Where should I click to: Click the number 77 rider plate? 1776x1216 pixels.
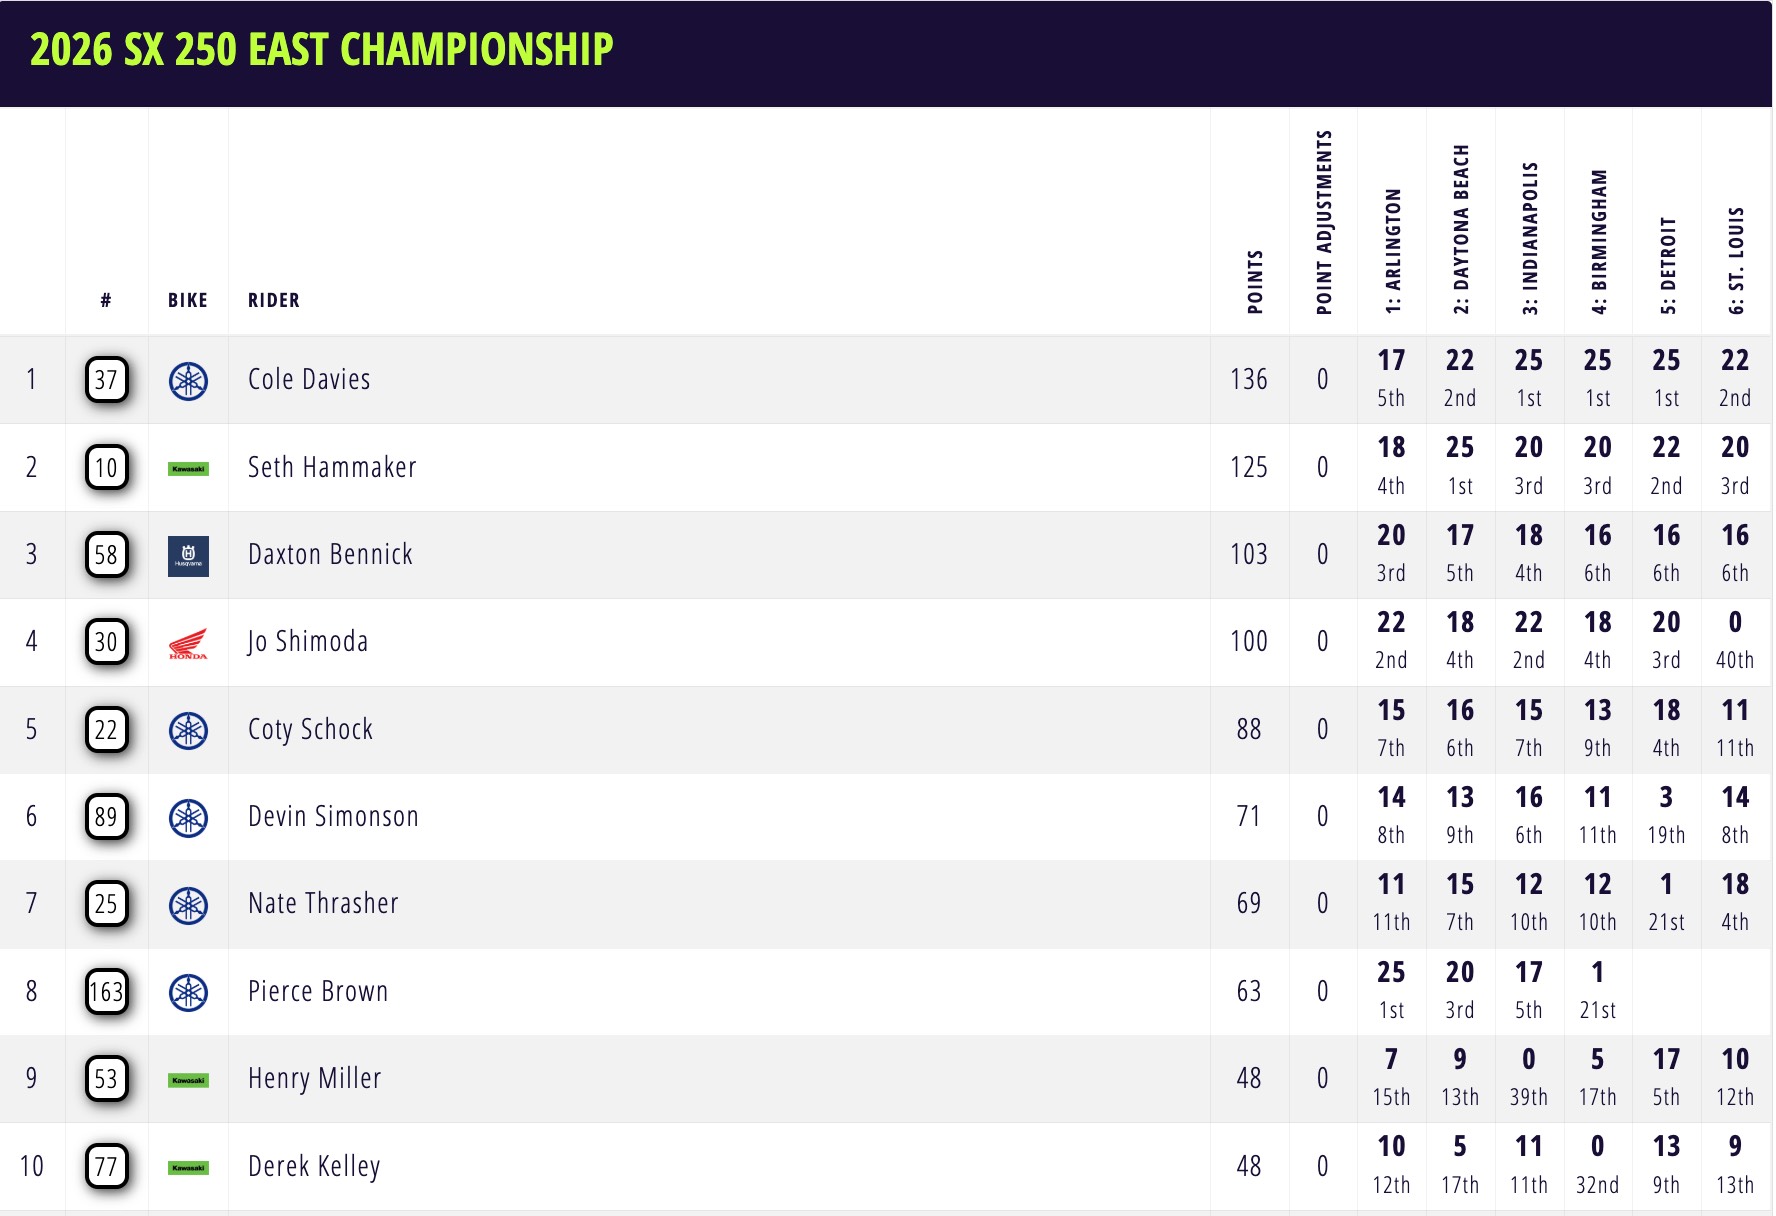click(107, 1166)
